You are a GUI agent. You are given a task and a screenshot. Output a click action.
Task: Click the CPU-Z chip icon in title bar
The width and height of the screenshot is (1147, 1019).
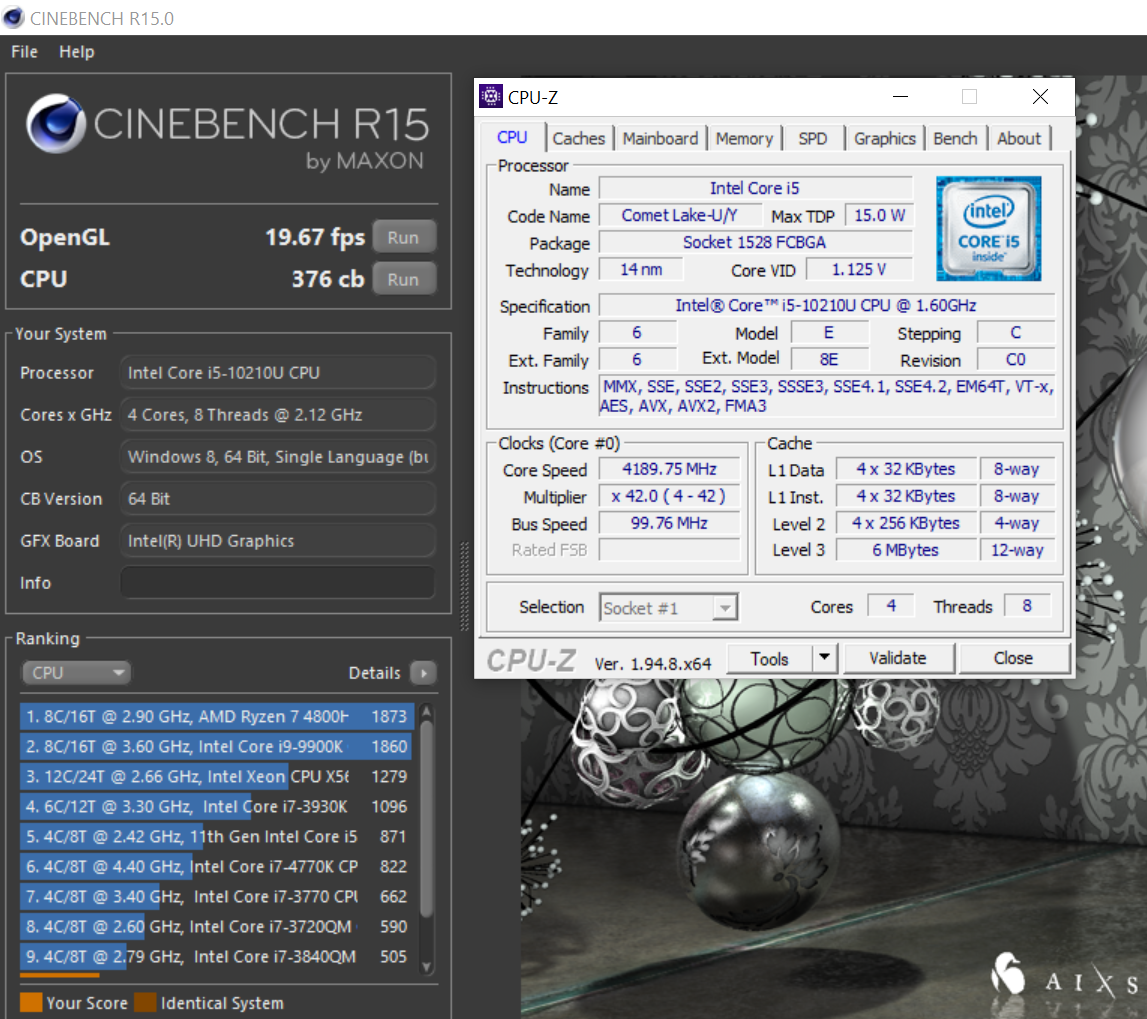point(491,97)
